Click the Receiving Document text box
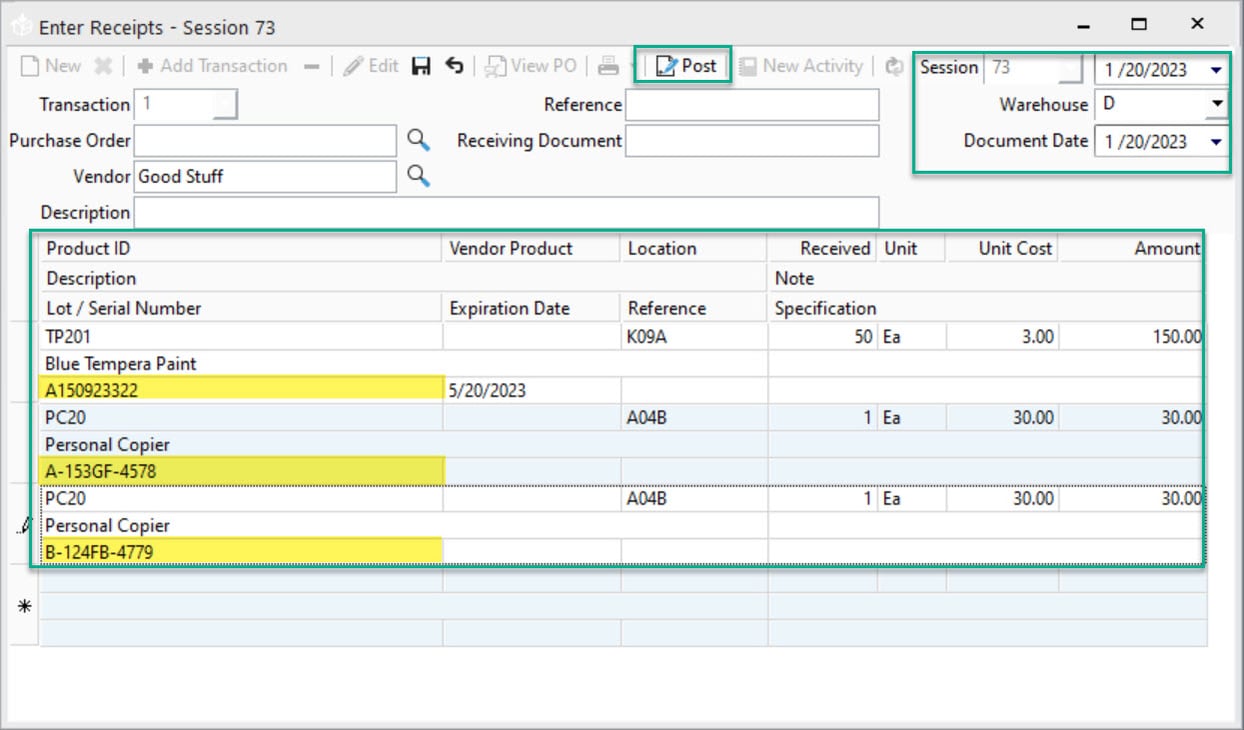This screenshot has width=1244, height=730. coord(750,141)
